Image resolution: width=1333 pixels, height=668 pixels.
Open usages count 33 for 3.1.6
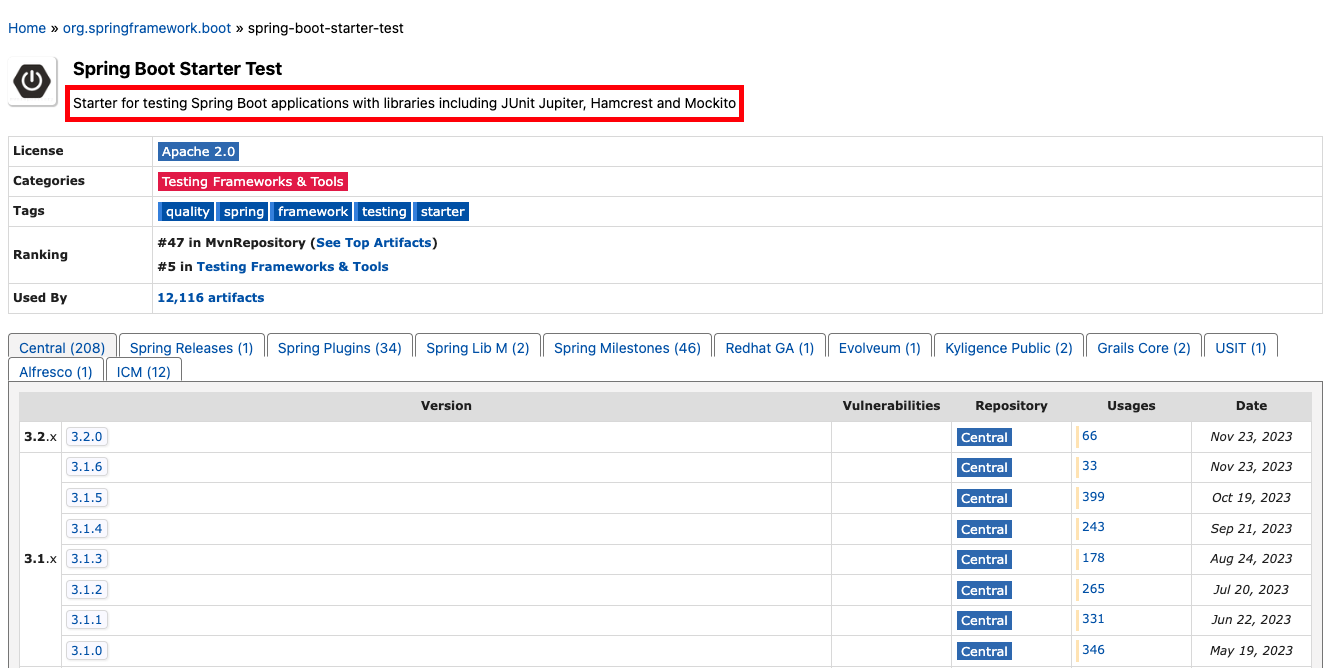pos(1089,466)
